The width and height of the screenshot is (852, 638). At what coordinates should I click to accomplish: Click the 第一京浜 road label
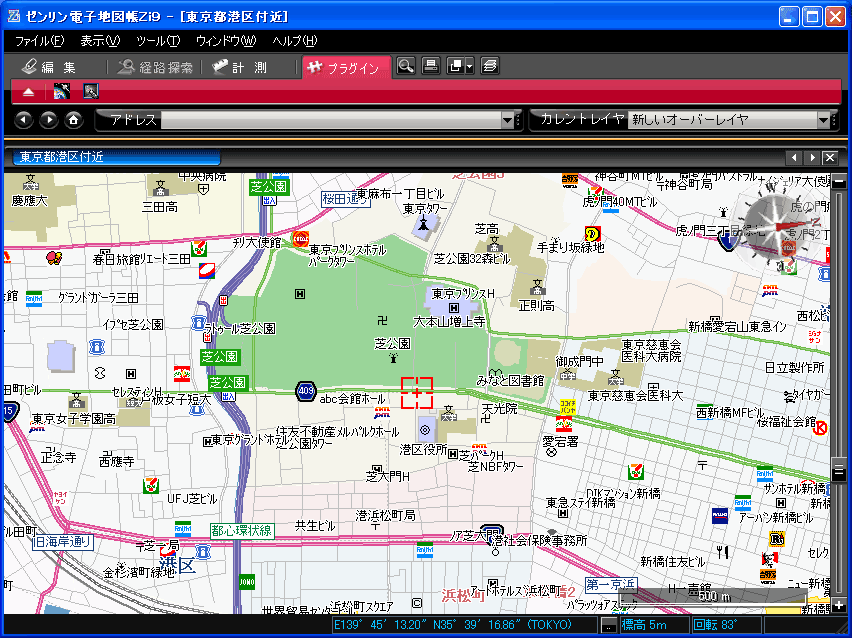(611, 585)
